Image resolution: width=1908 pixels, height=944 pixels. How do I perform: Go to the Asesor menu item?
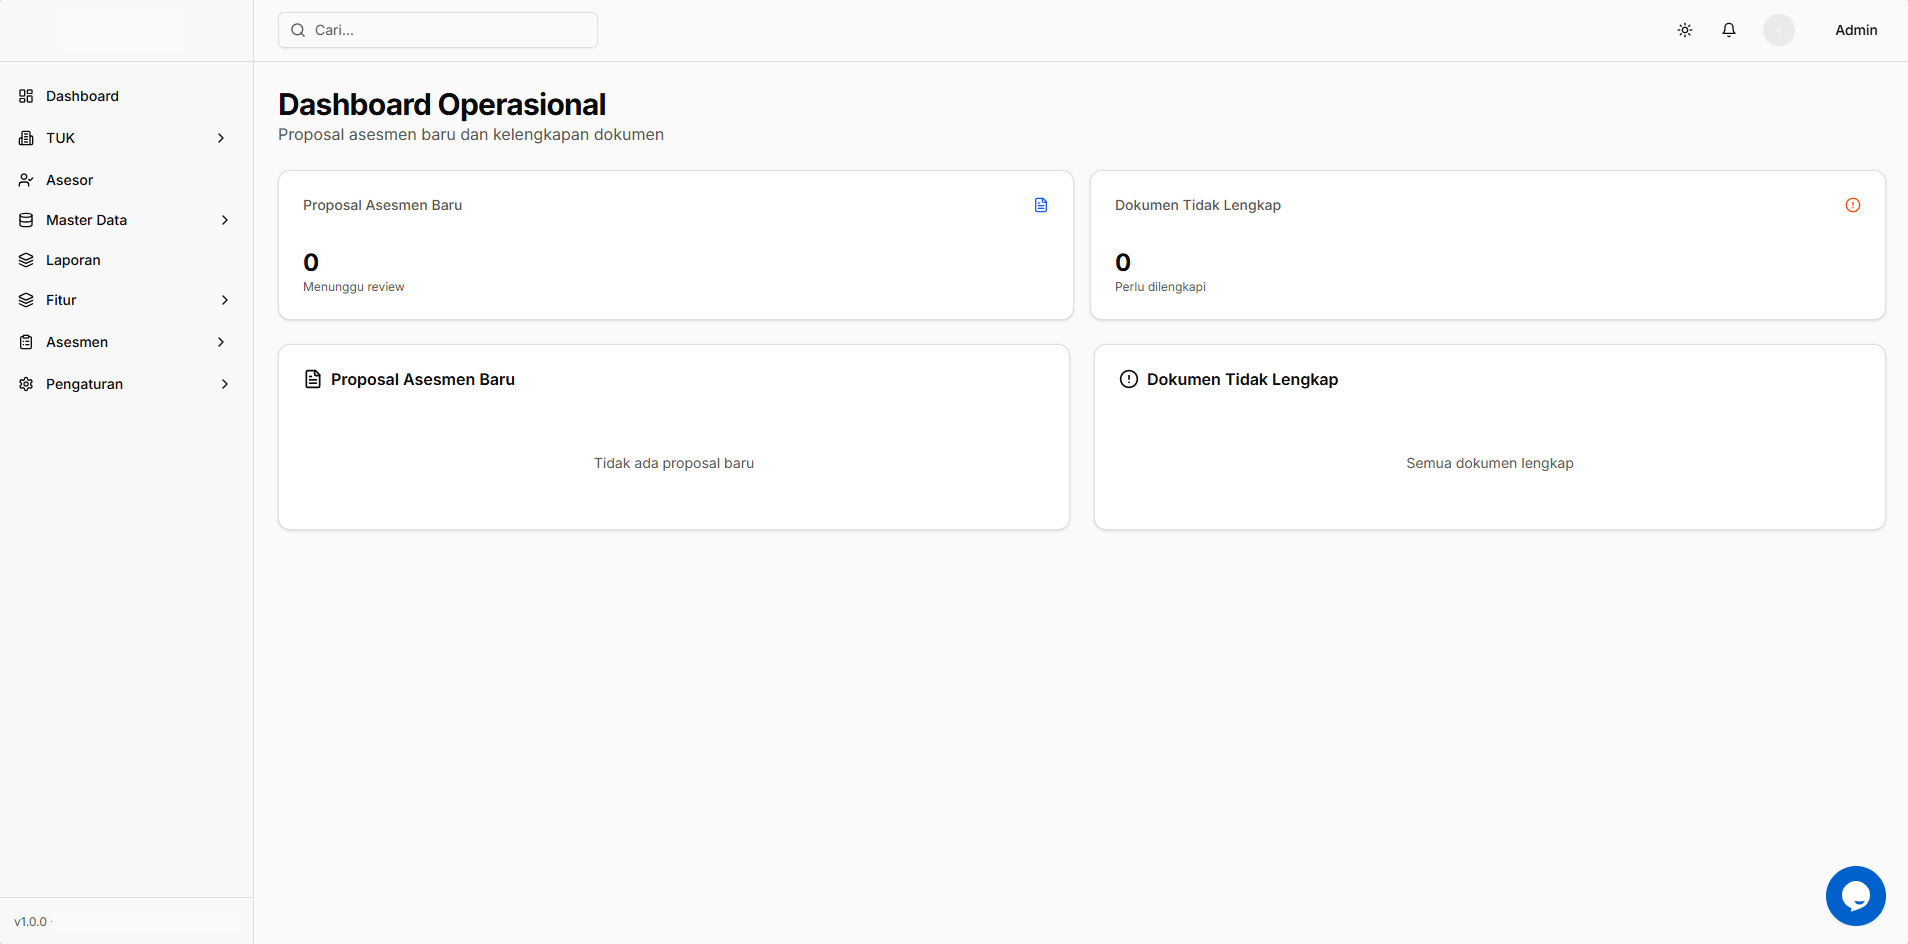click(x=126, y=180)
